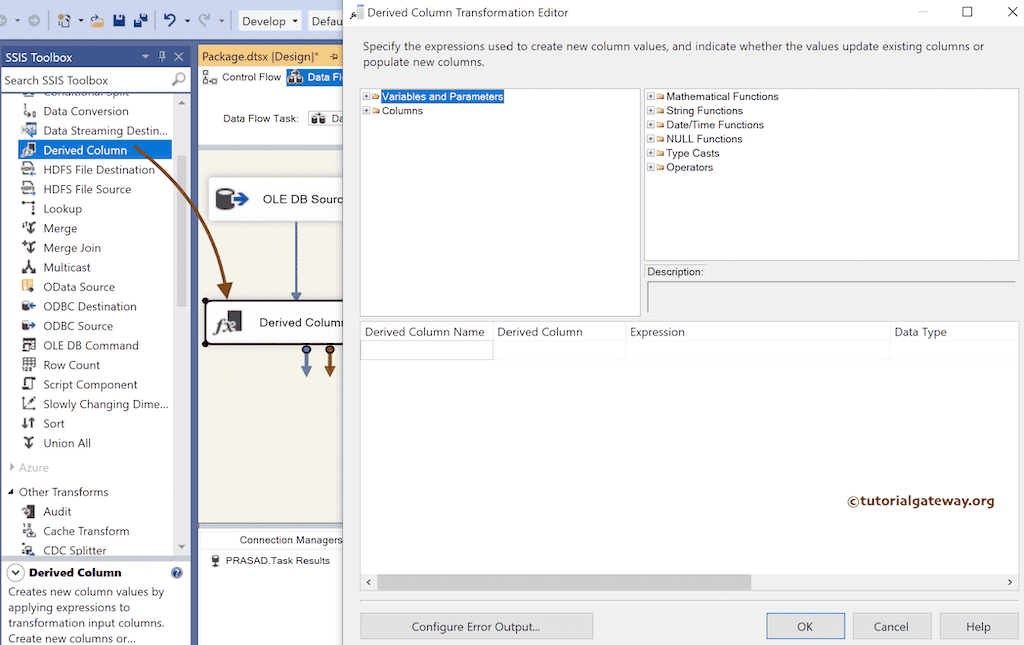
Task: Open the Develop configuration dropdown
Action: pos(269,20)
